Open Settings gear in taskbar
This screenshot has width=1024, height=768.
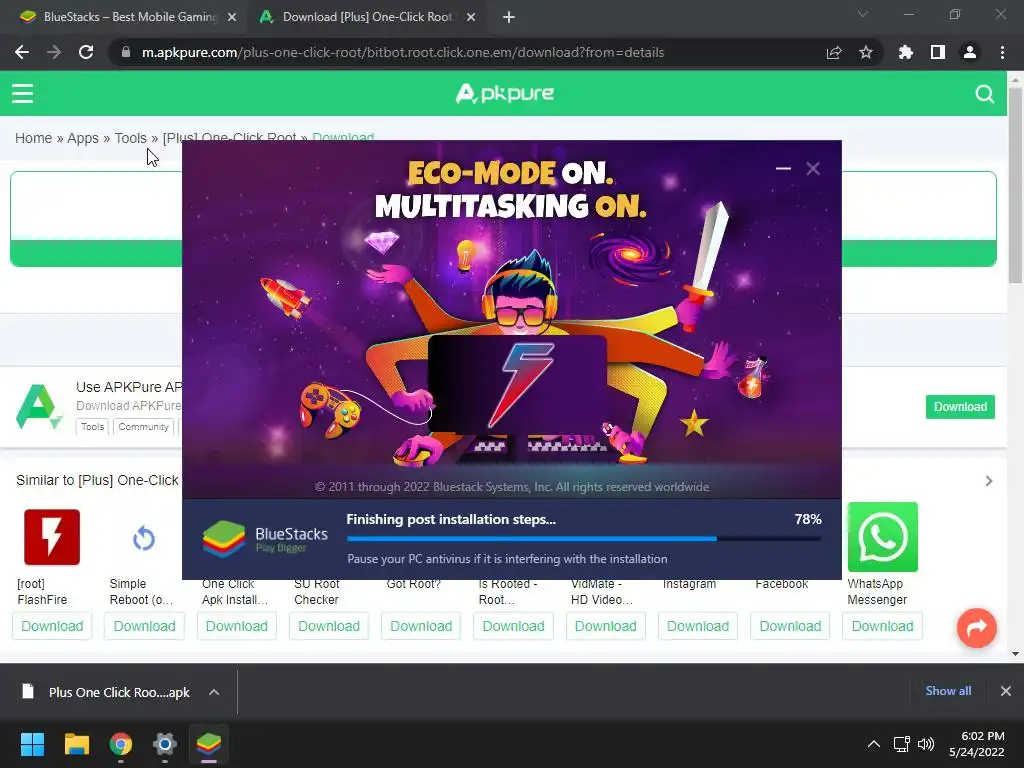[x=165, y=744]
